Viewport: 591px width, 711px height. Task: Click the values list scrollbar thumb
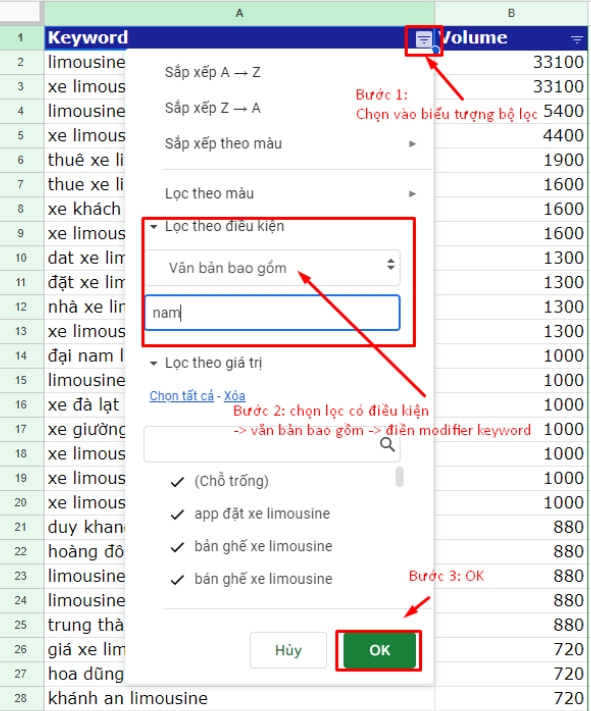pyautogui.click(x=399, y=477)
